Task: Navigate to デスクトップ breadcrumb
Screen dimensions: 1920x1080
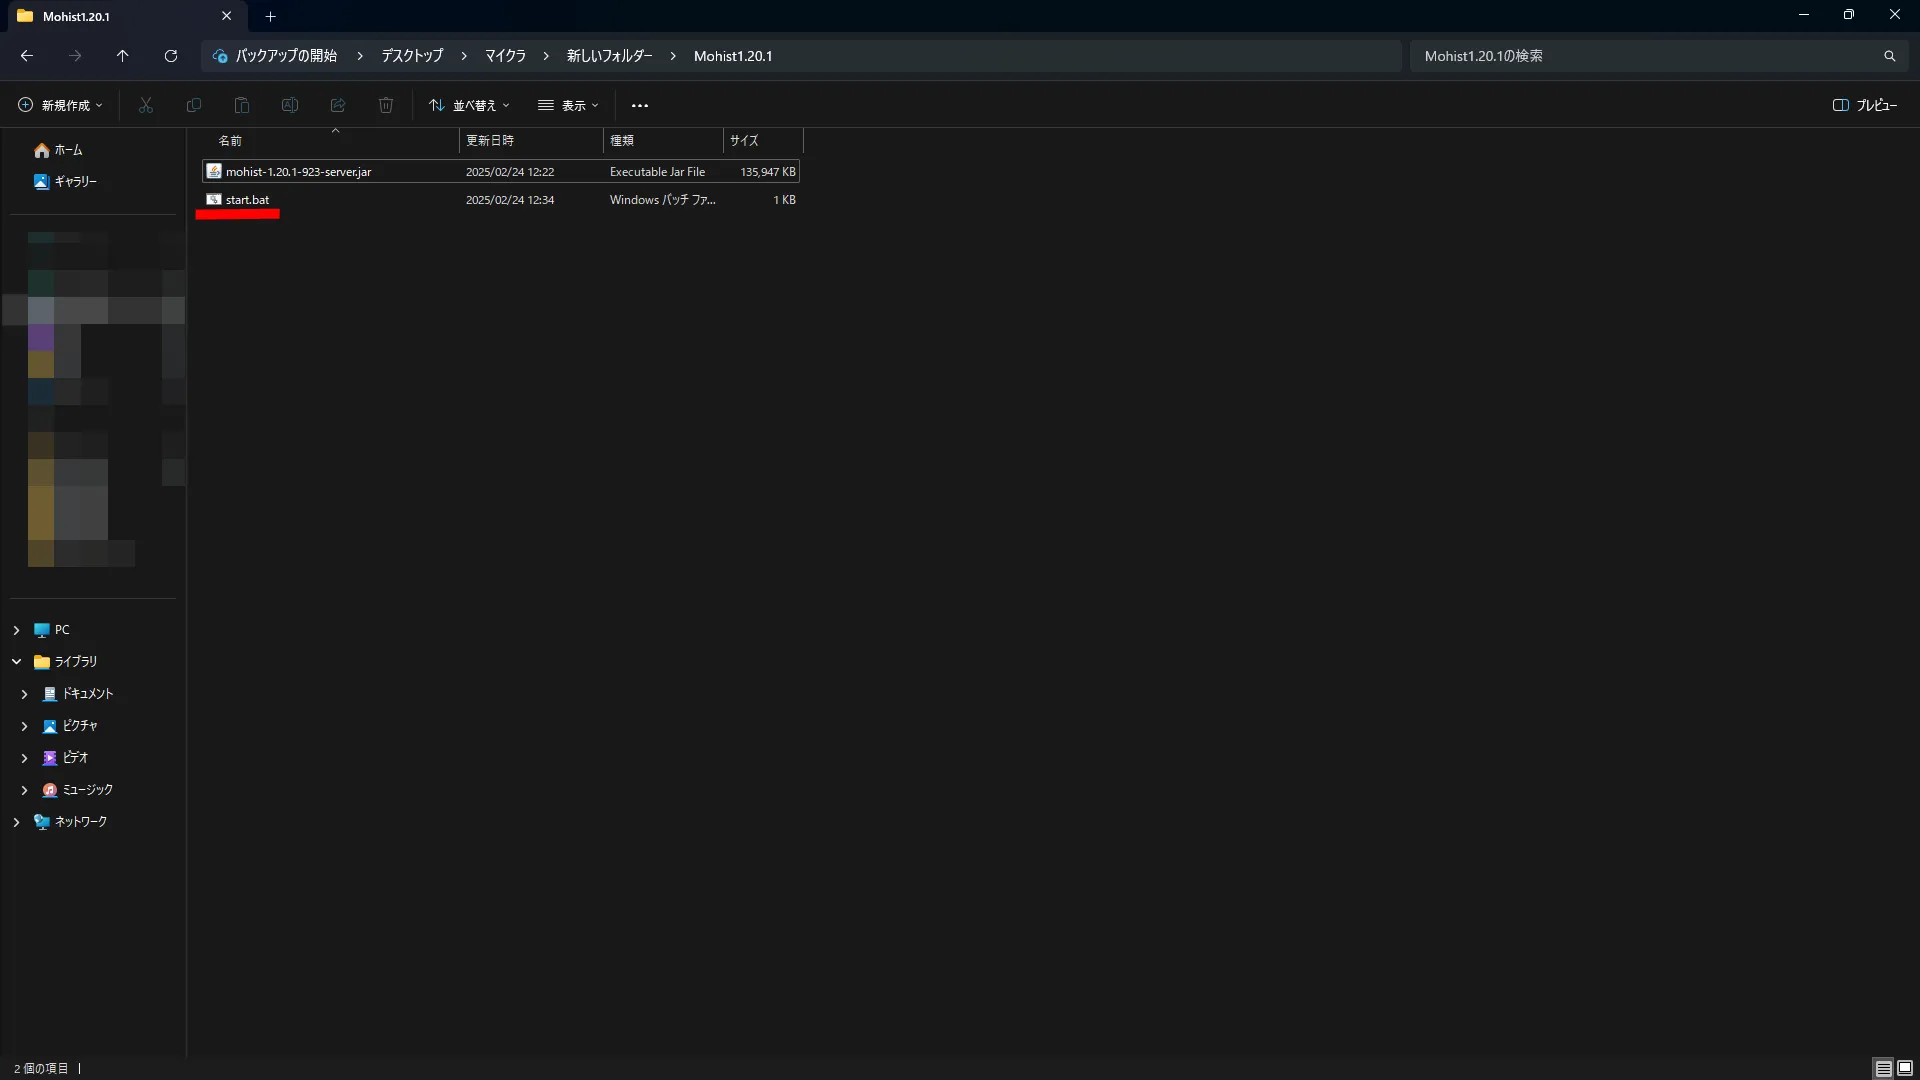Action: 412,56
